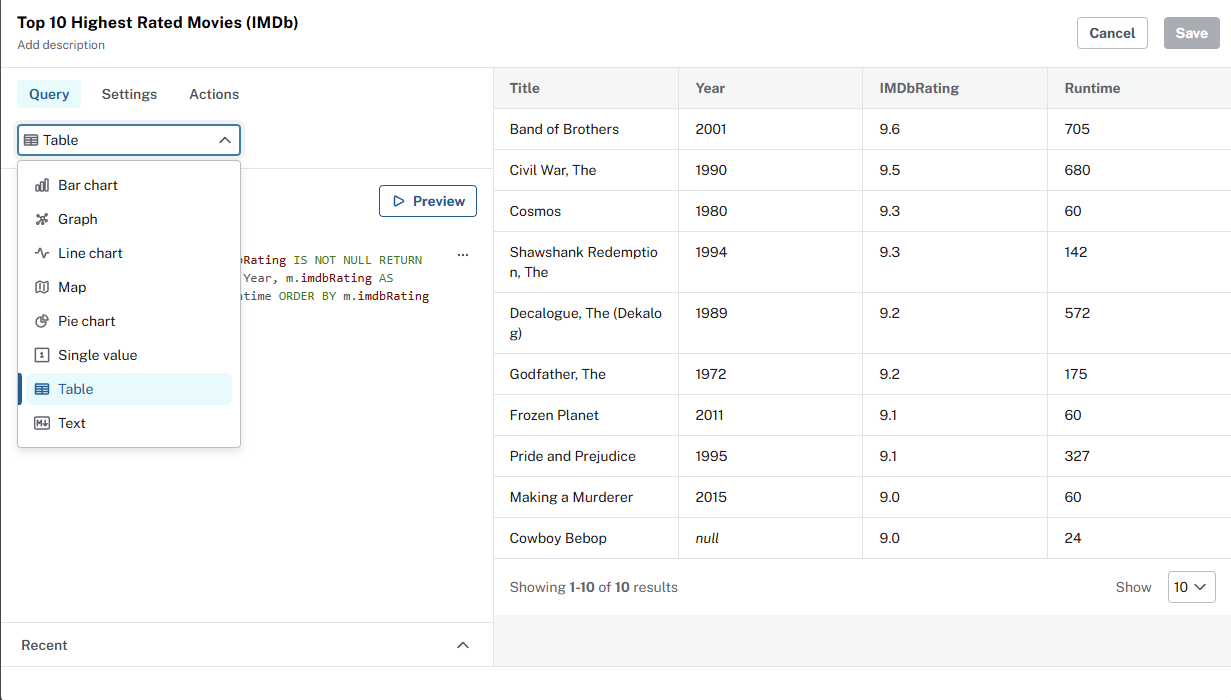
Task: Click the Showing 1-10 of 10 results text
Action: tap(594, 587)
